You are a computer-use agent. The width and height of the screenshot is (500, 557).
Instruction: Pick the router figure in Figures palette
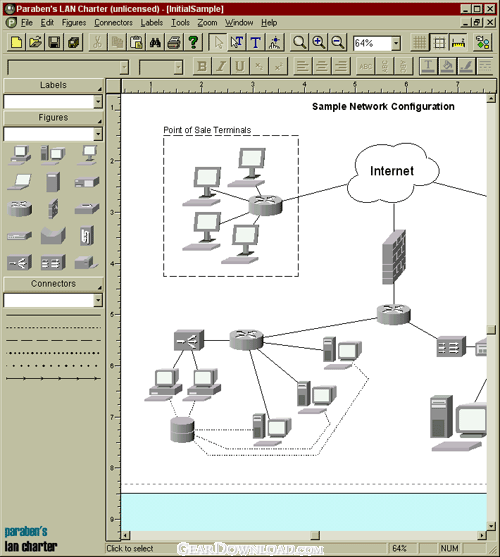point(20,208)
